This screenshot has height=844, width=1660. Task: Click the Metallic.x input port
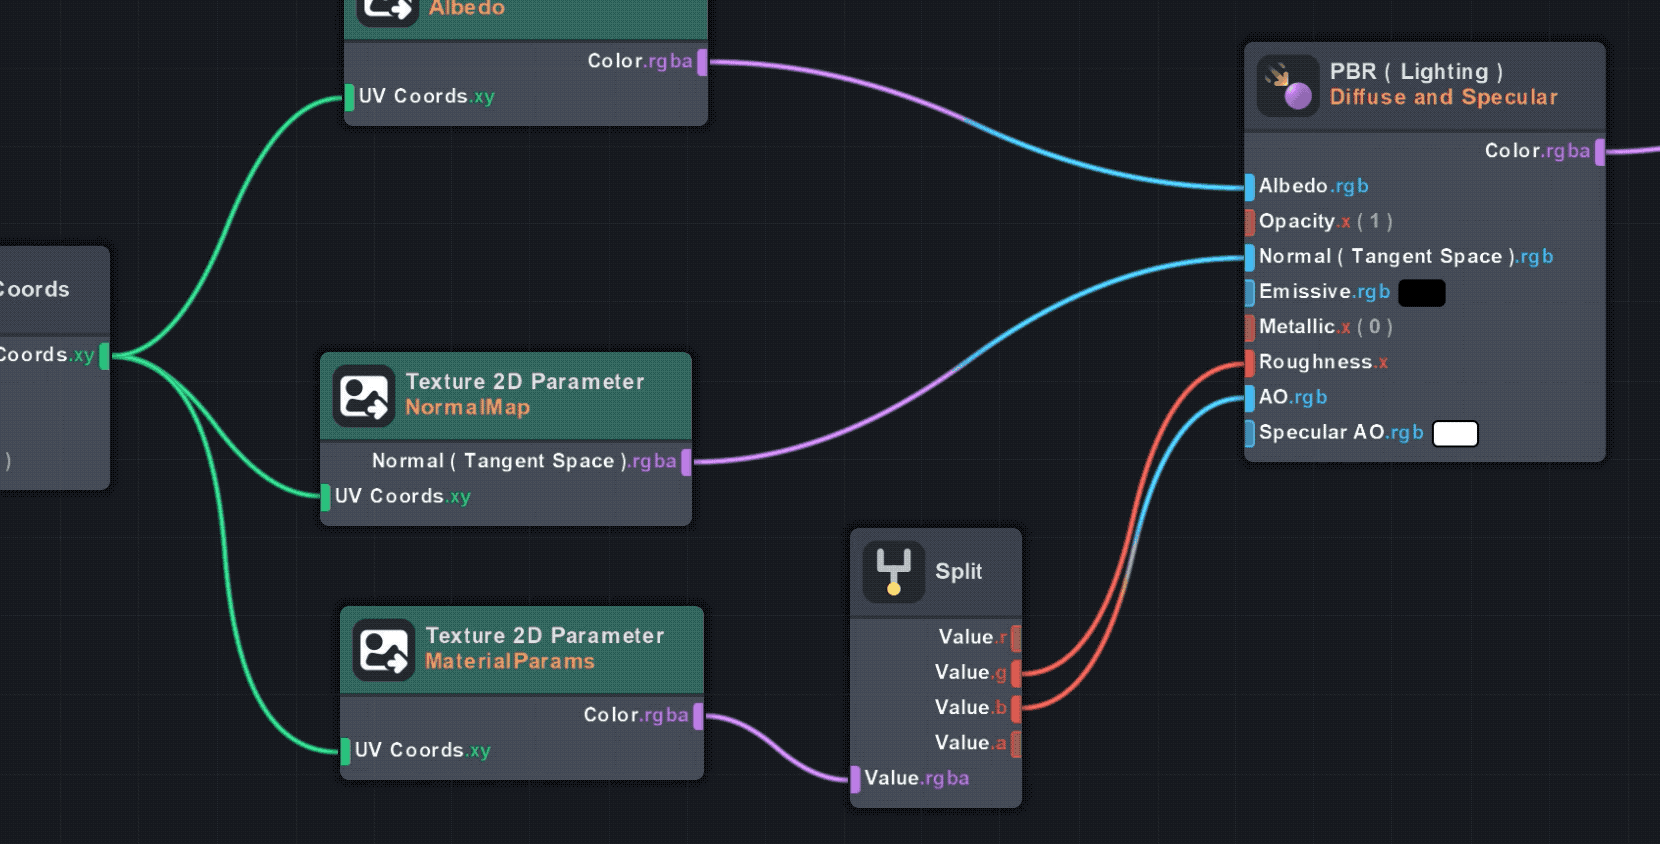click(x=1250, y=328)
